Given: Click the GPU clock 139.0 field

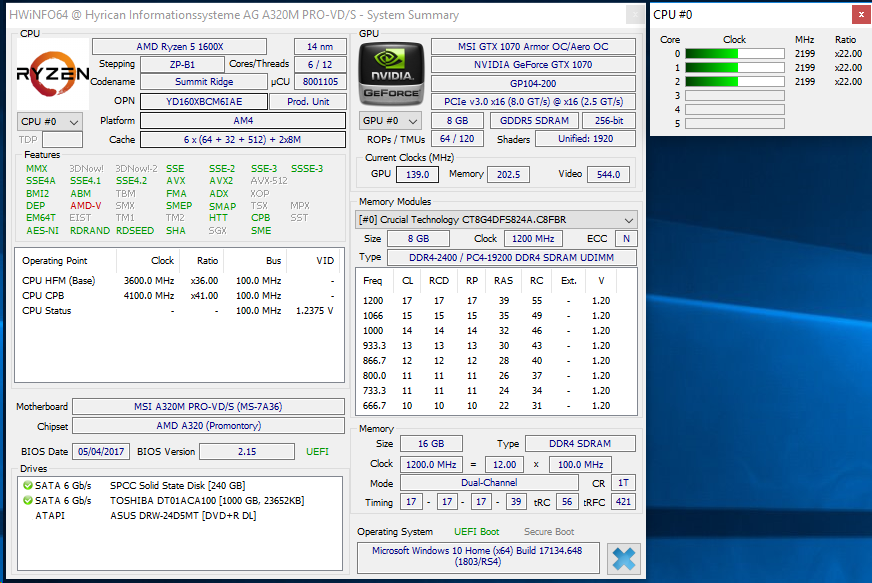Looking at the screenshot, I should point(418,175).
